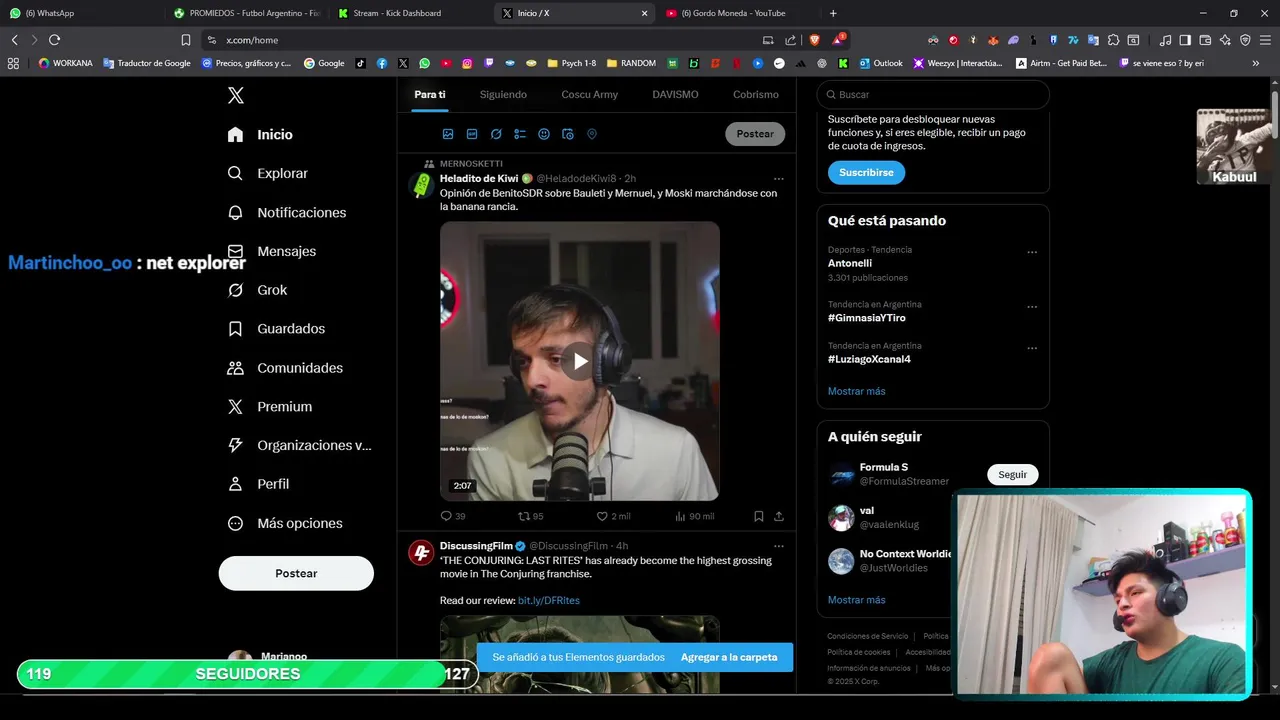Like the Heladito de Kiwi post
Image resolution: width=1280 pixels, height=720 pixels.
[613, 516]
